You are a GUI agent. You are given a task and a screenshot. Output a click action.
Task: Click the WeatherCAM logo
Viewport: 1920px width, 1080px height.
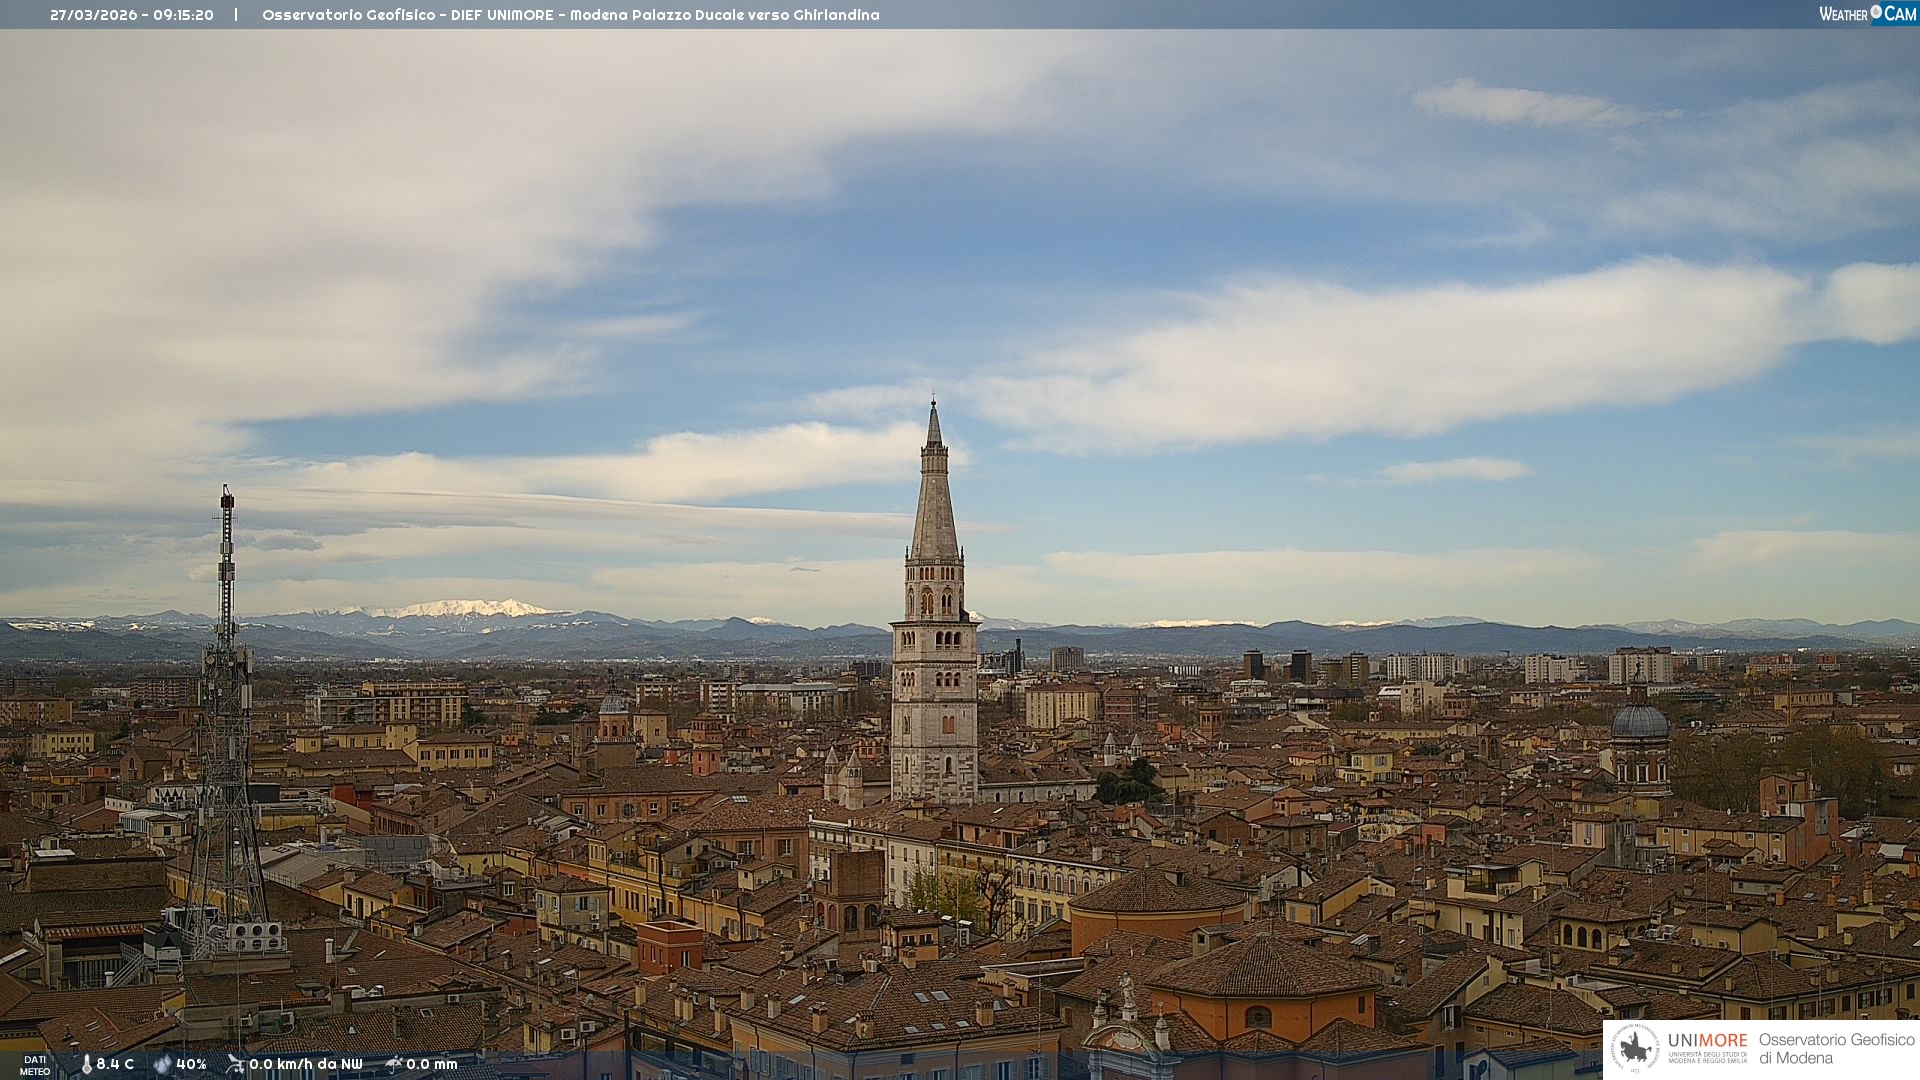(1867, 14)
